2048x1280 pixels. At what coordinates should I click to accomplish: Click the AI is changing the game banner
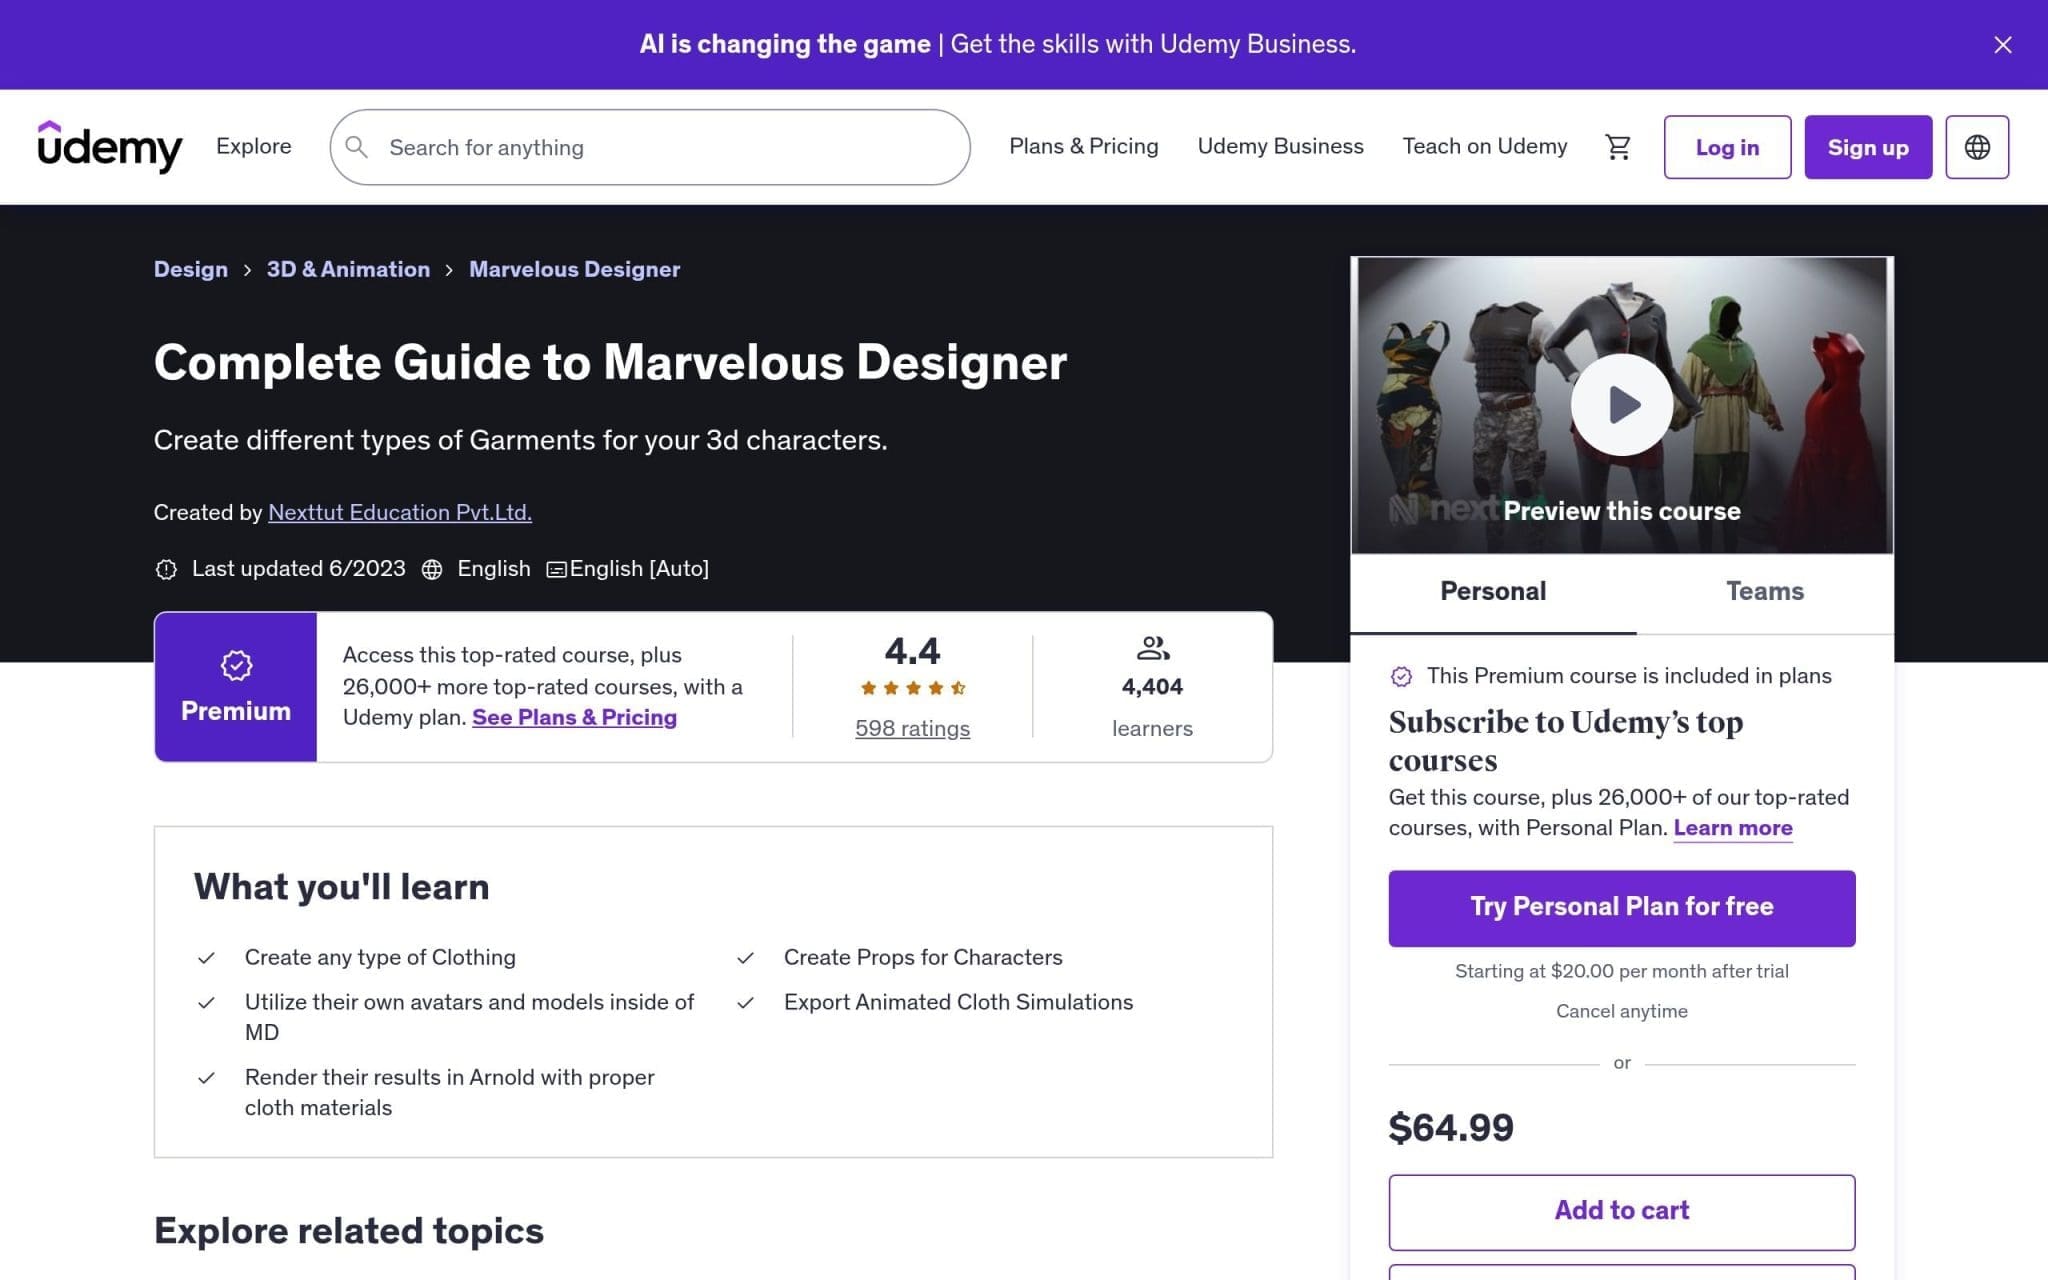tap(997, 44)
